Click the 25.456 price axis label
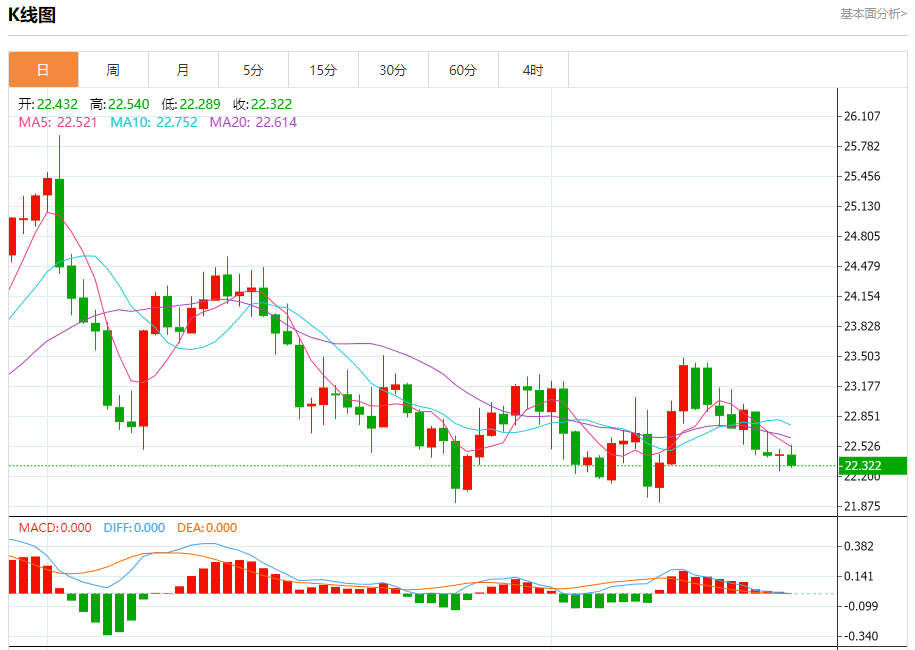Viewport: 915px width, 650px height. (862, 176)
